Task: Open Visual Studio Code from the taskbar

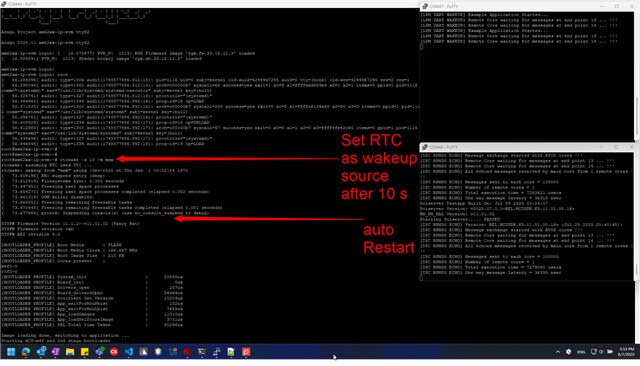Action: 129,352
